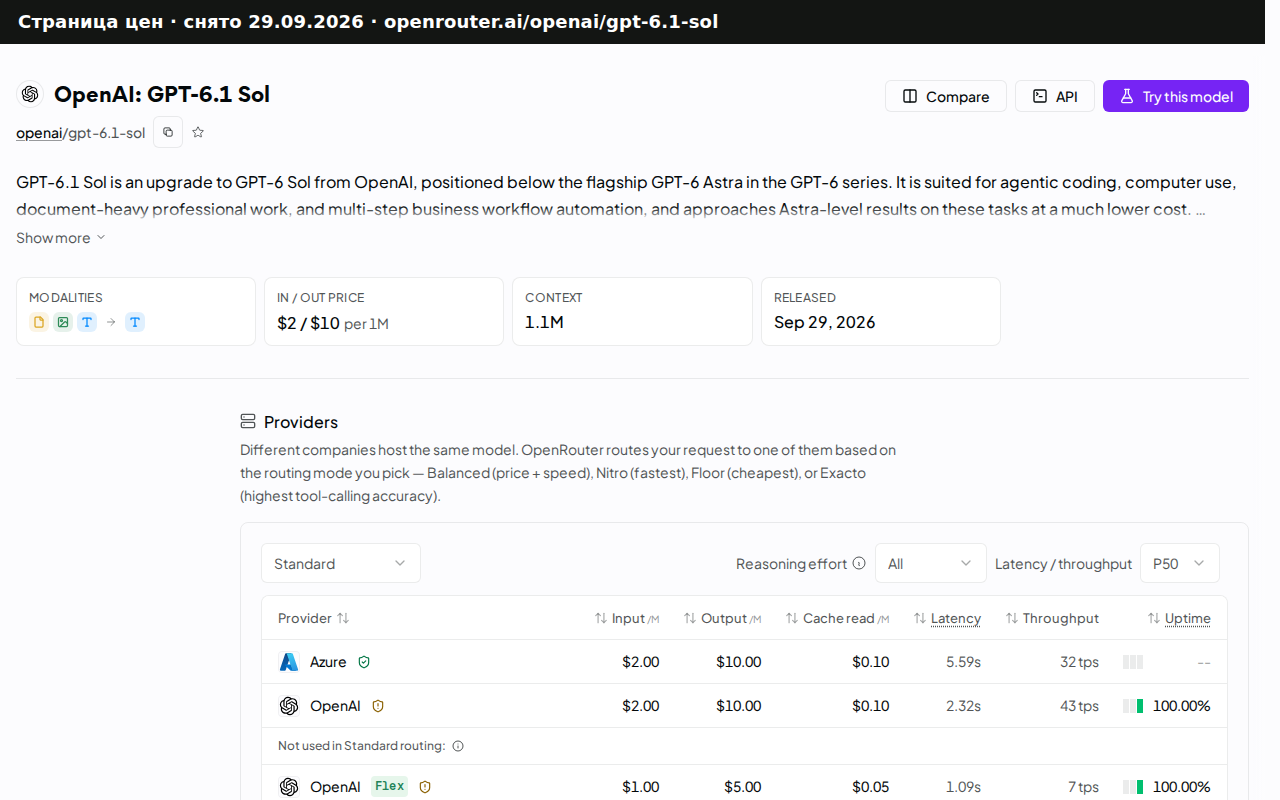Click the MODALITIES card label
Viewport: 1280px width, 800px height.
click(x=66, y=297)
